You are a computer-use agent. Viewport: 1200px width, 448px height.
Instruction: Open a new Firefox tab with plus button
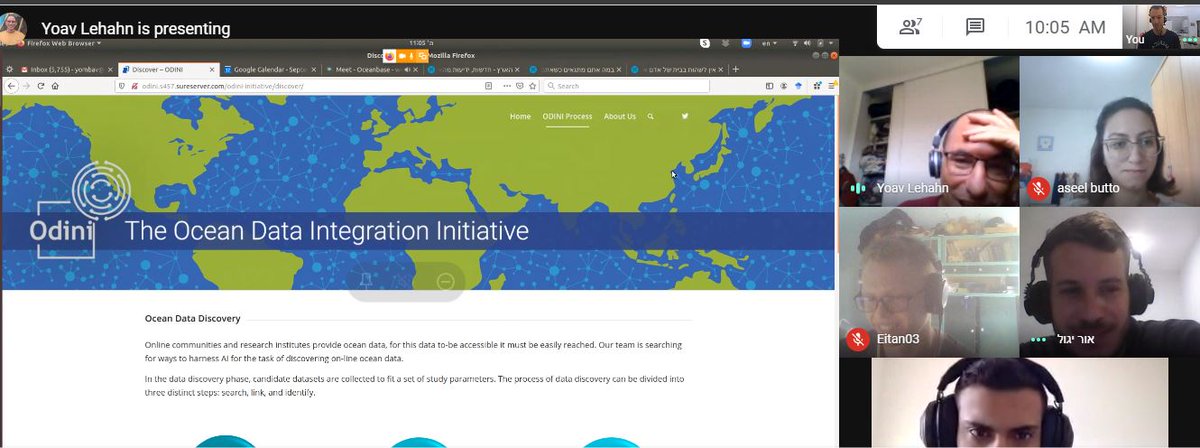click(x=736, y=70)
